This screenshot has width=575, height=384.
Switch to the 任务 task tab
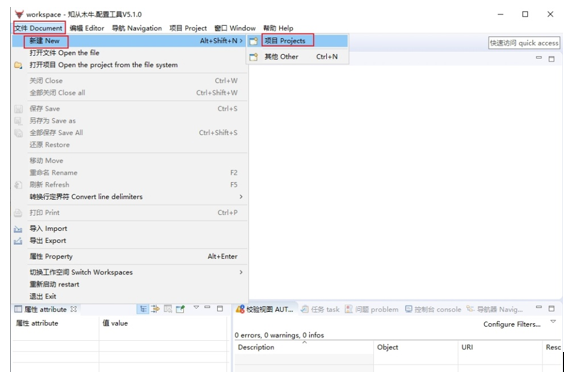coord(320,310)
